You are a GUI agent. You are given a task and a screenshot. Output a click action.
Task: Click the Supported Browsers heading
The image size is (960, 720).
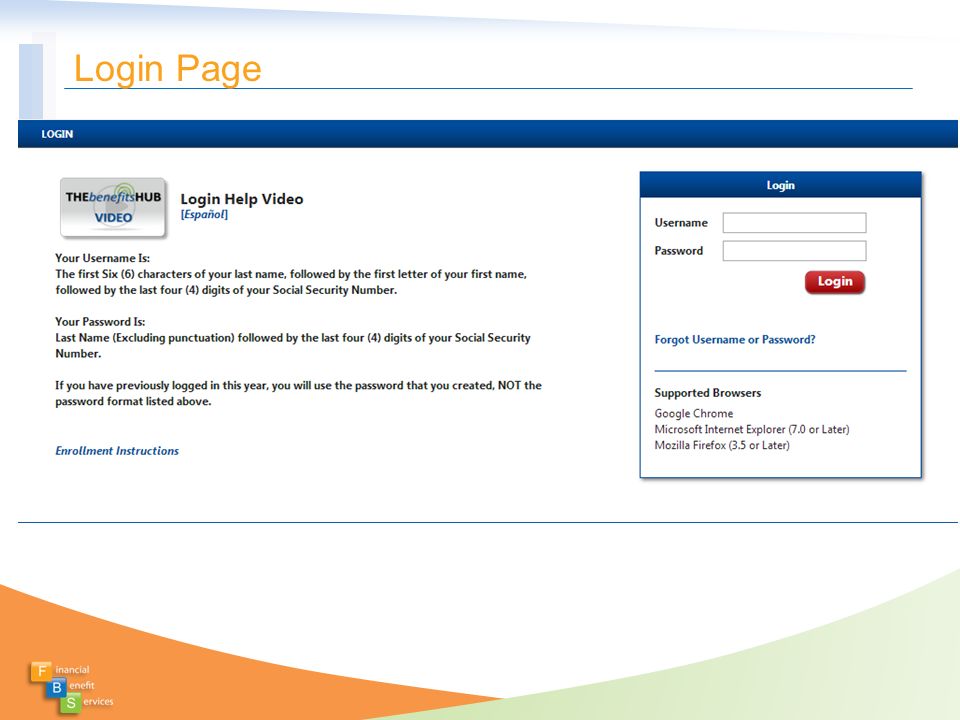coord(708,392)
